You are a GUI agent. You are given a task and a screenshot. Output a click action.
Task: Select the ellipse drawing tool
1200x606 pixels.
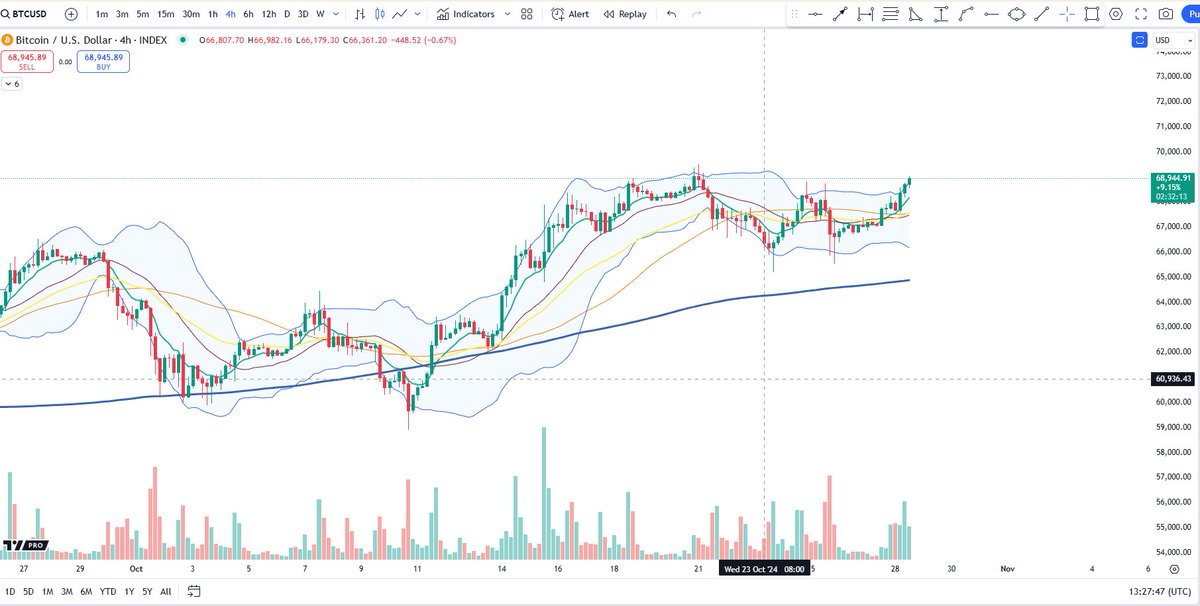tap(1016, 14)
